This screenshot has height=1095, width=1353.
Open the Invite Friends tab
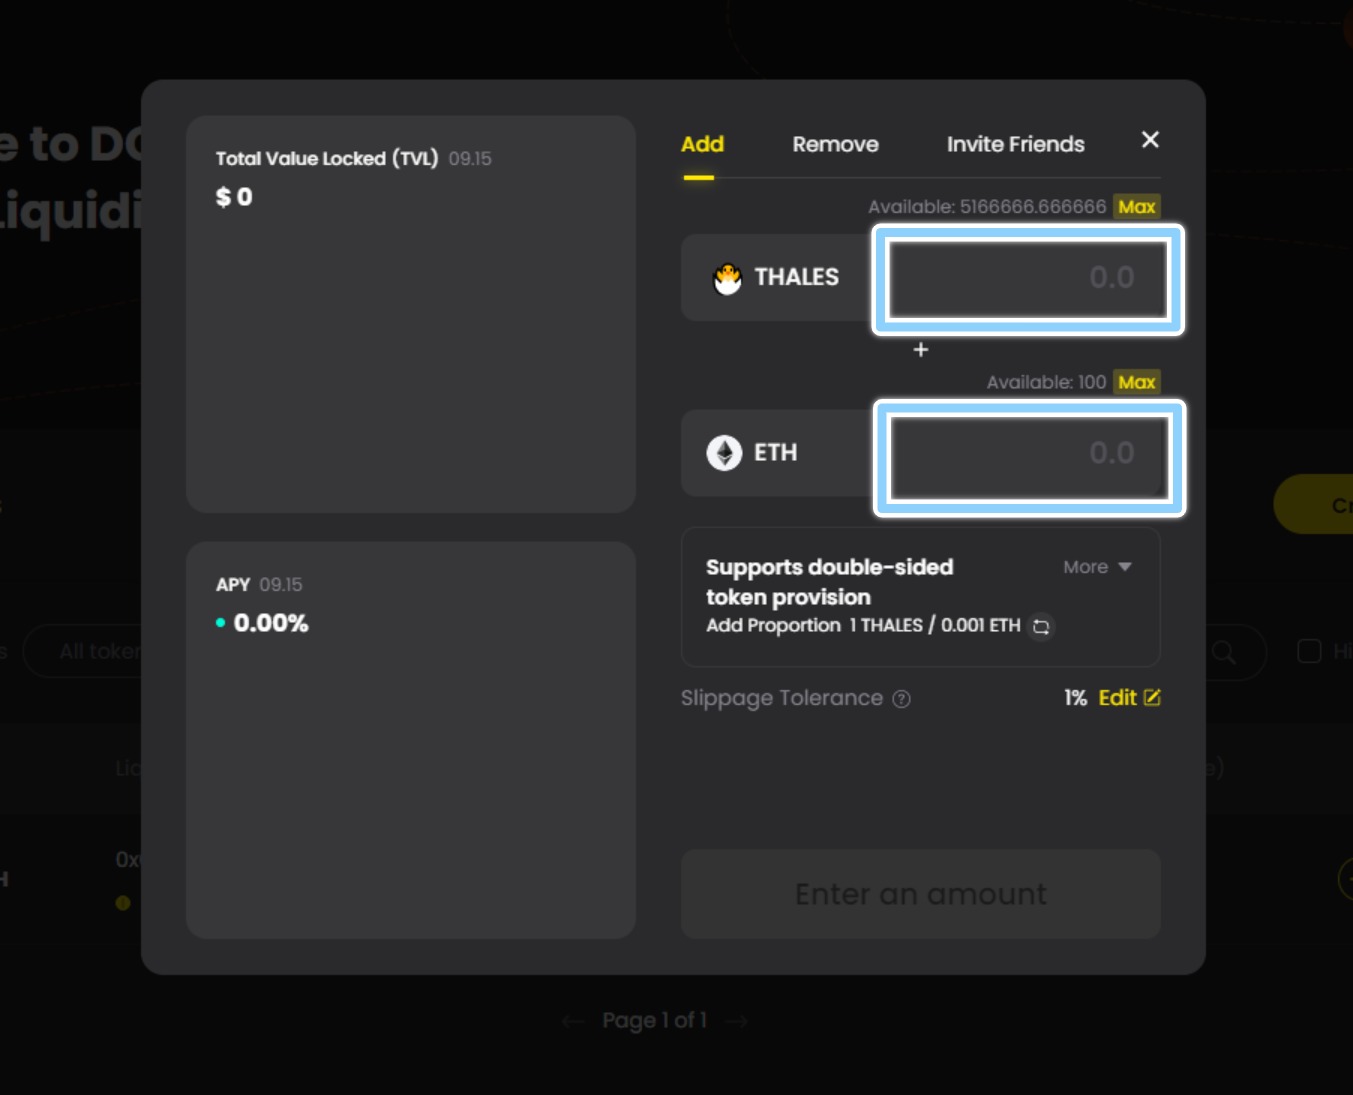click(x=1015, y=144)
